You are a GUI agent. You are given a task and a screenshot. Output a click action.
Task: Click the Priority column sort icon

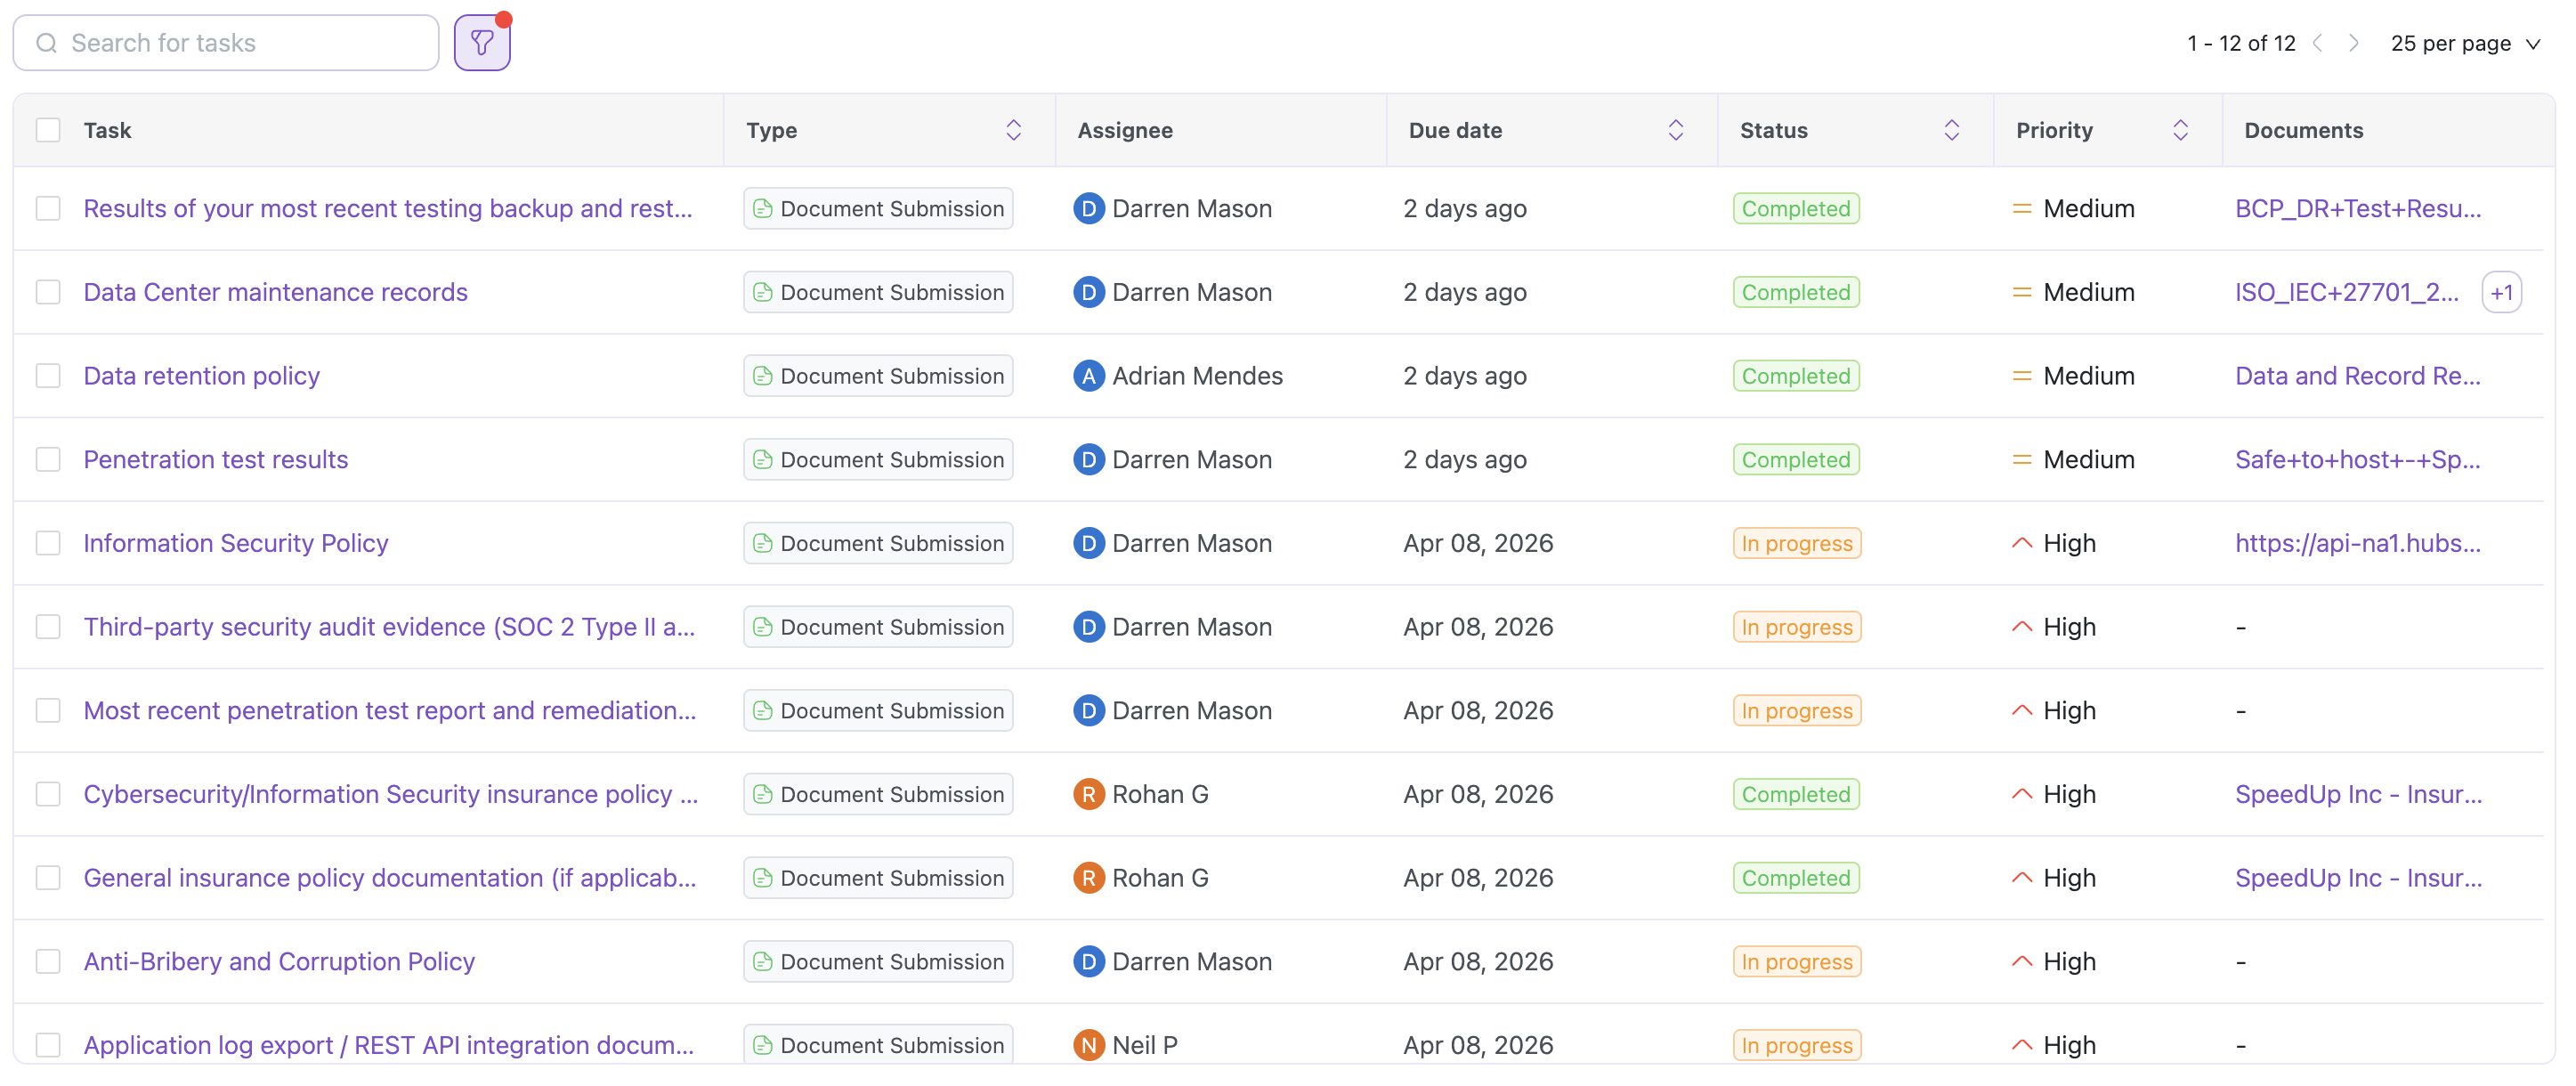click(2180, 130)
